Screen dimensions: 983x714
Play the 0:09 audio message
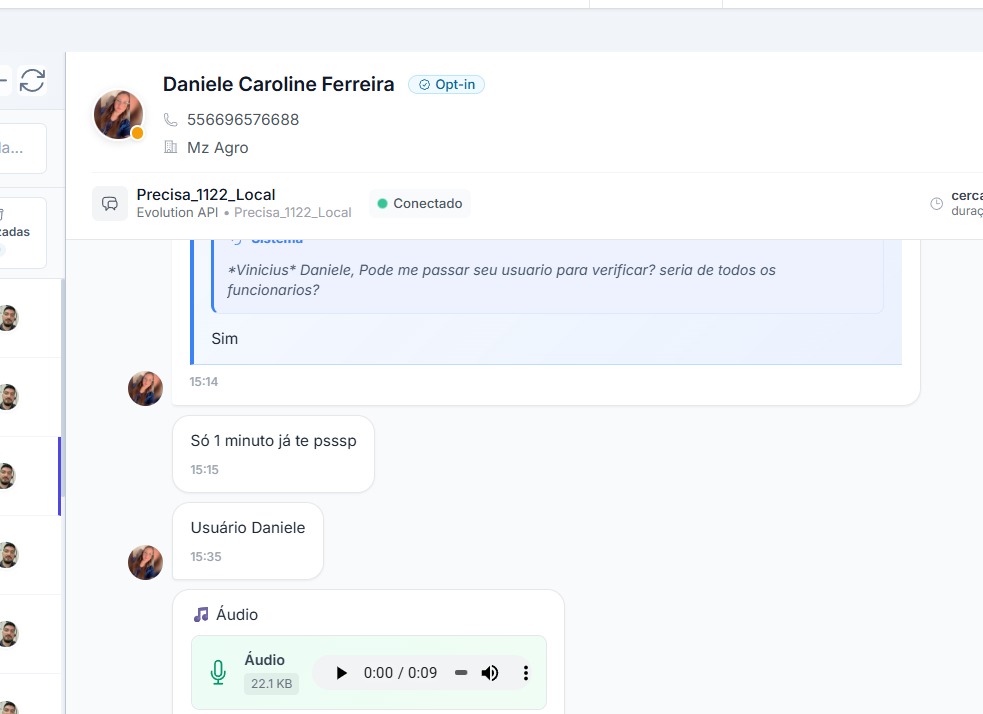click(341, 673)
